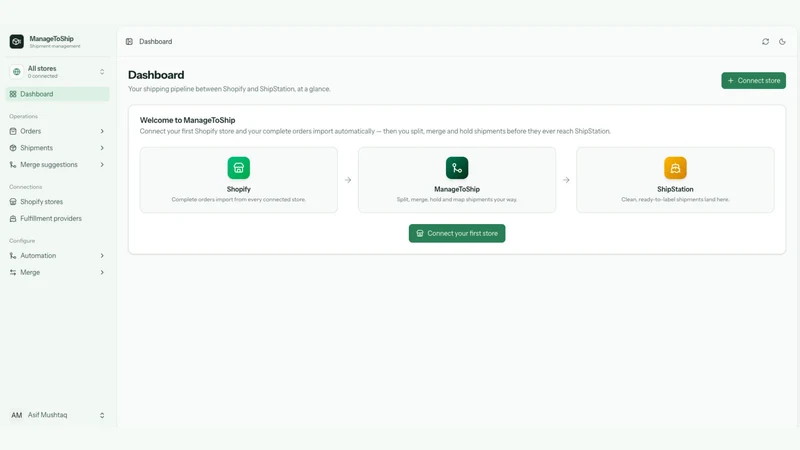Click 'Clean, ready-to-label shipments land here' text

pos(675,199)
